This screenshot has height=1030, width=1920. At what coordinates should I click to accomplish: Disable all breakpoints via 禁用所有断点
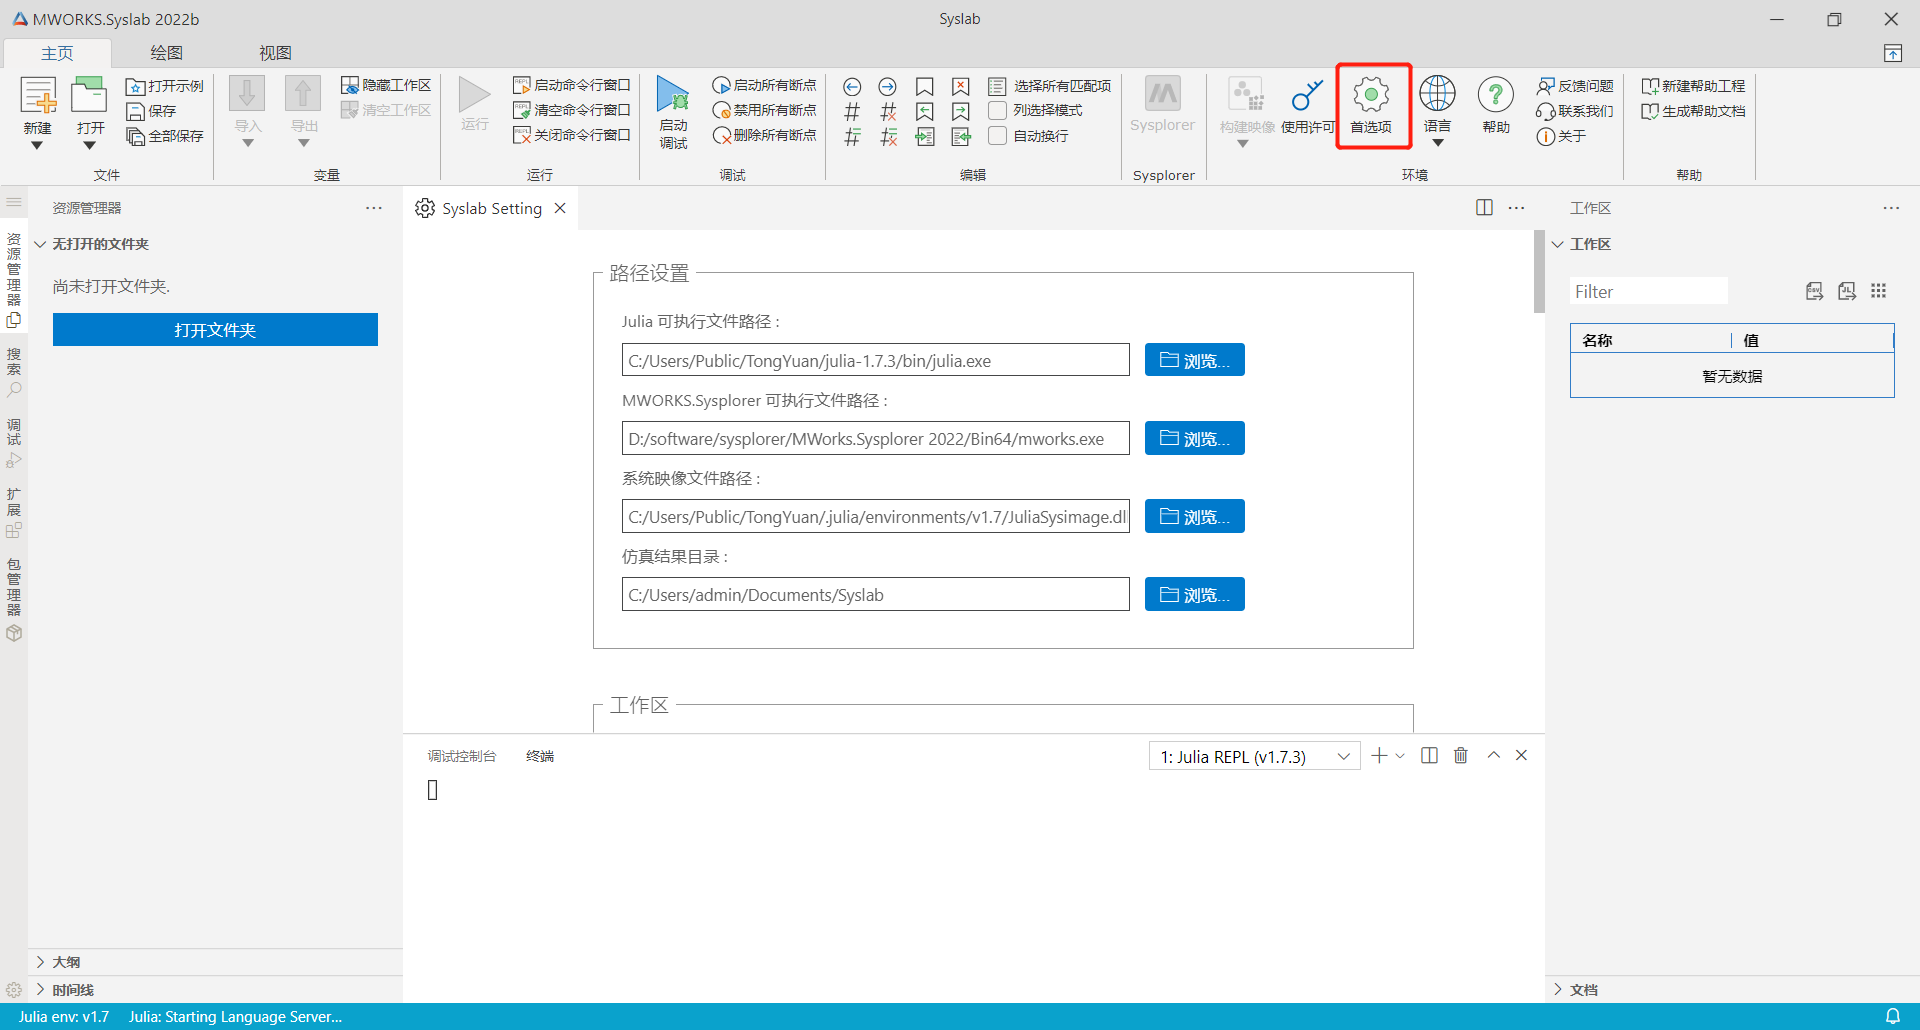(x=765, y=110)
